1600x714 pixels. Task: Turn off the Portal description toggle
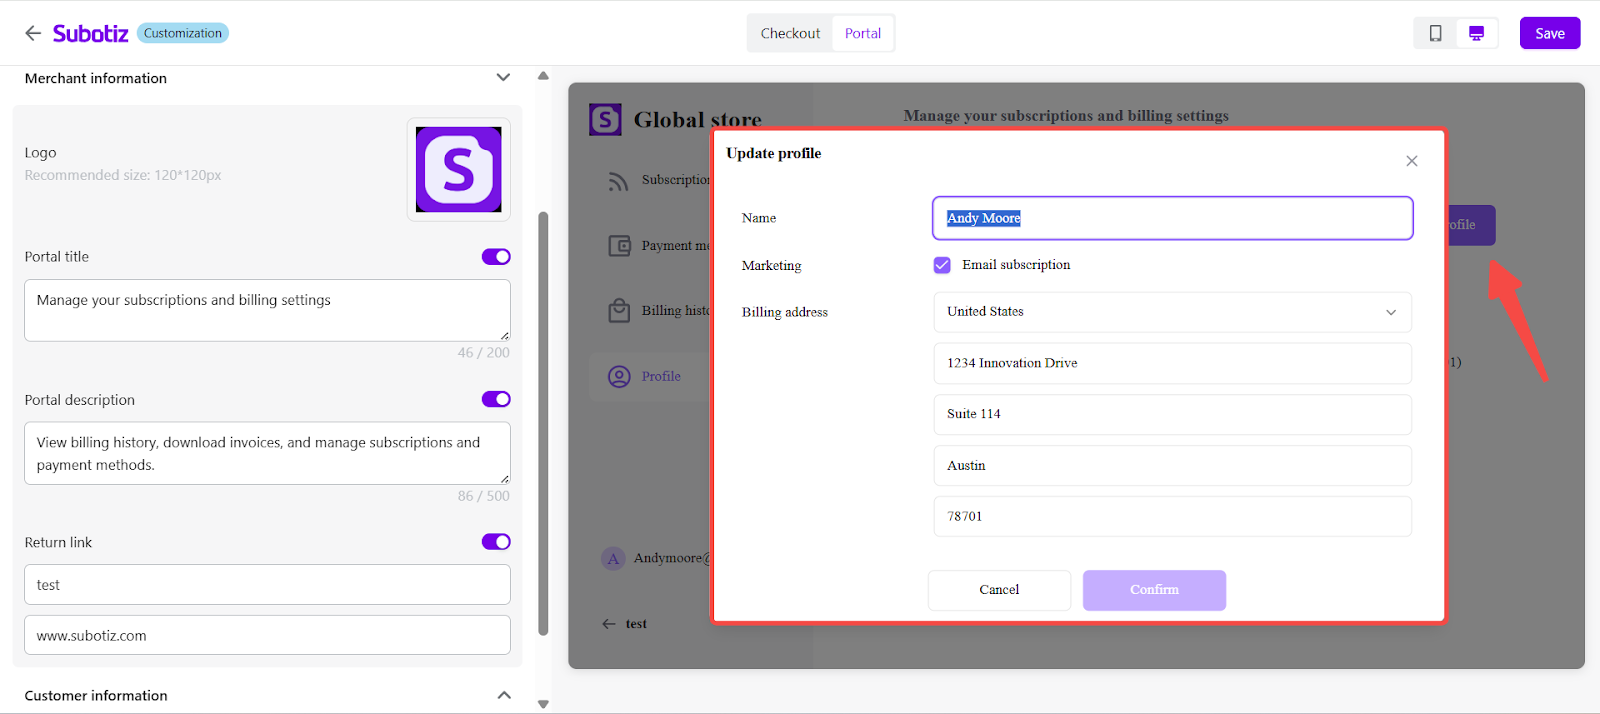pos(496,399)
